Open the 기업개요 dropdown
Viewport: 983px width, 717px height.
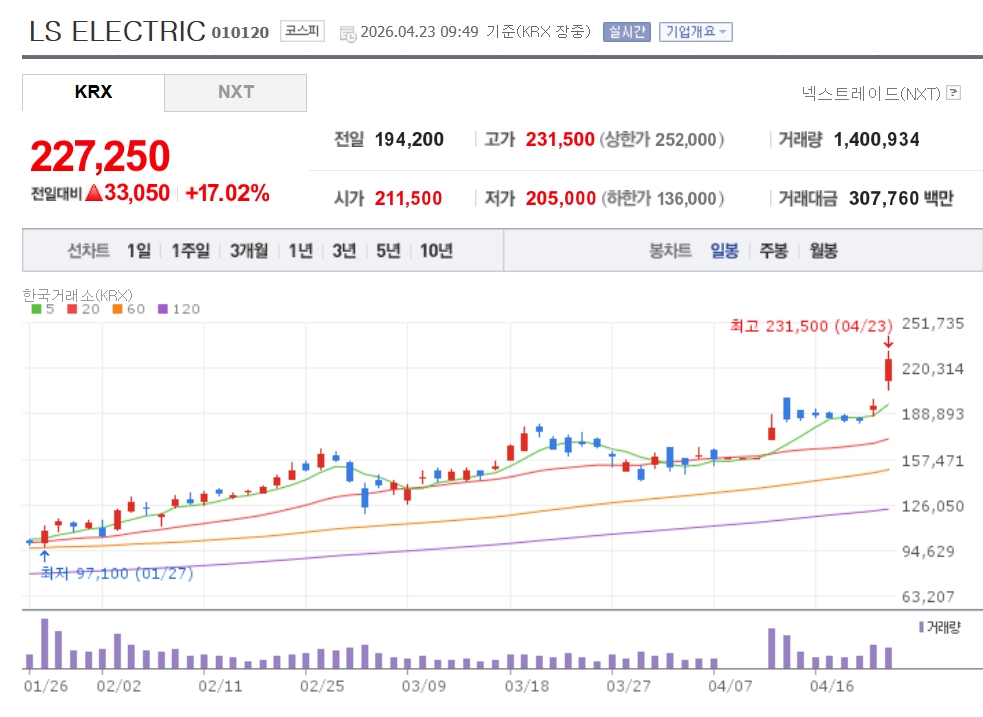tap(696, 31)
